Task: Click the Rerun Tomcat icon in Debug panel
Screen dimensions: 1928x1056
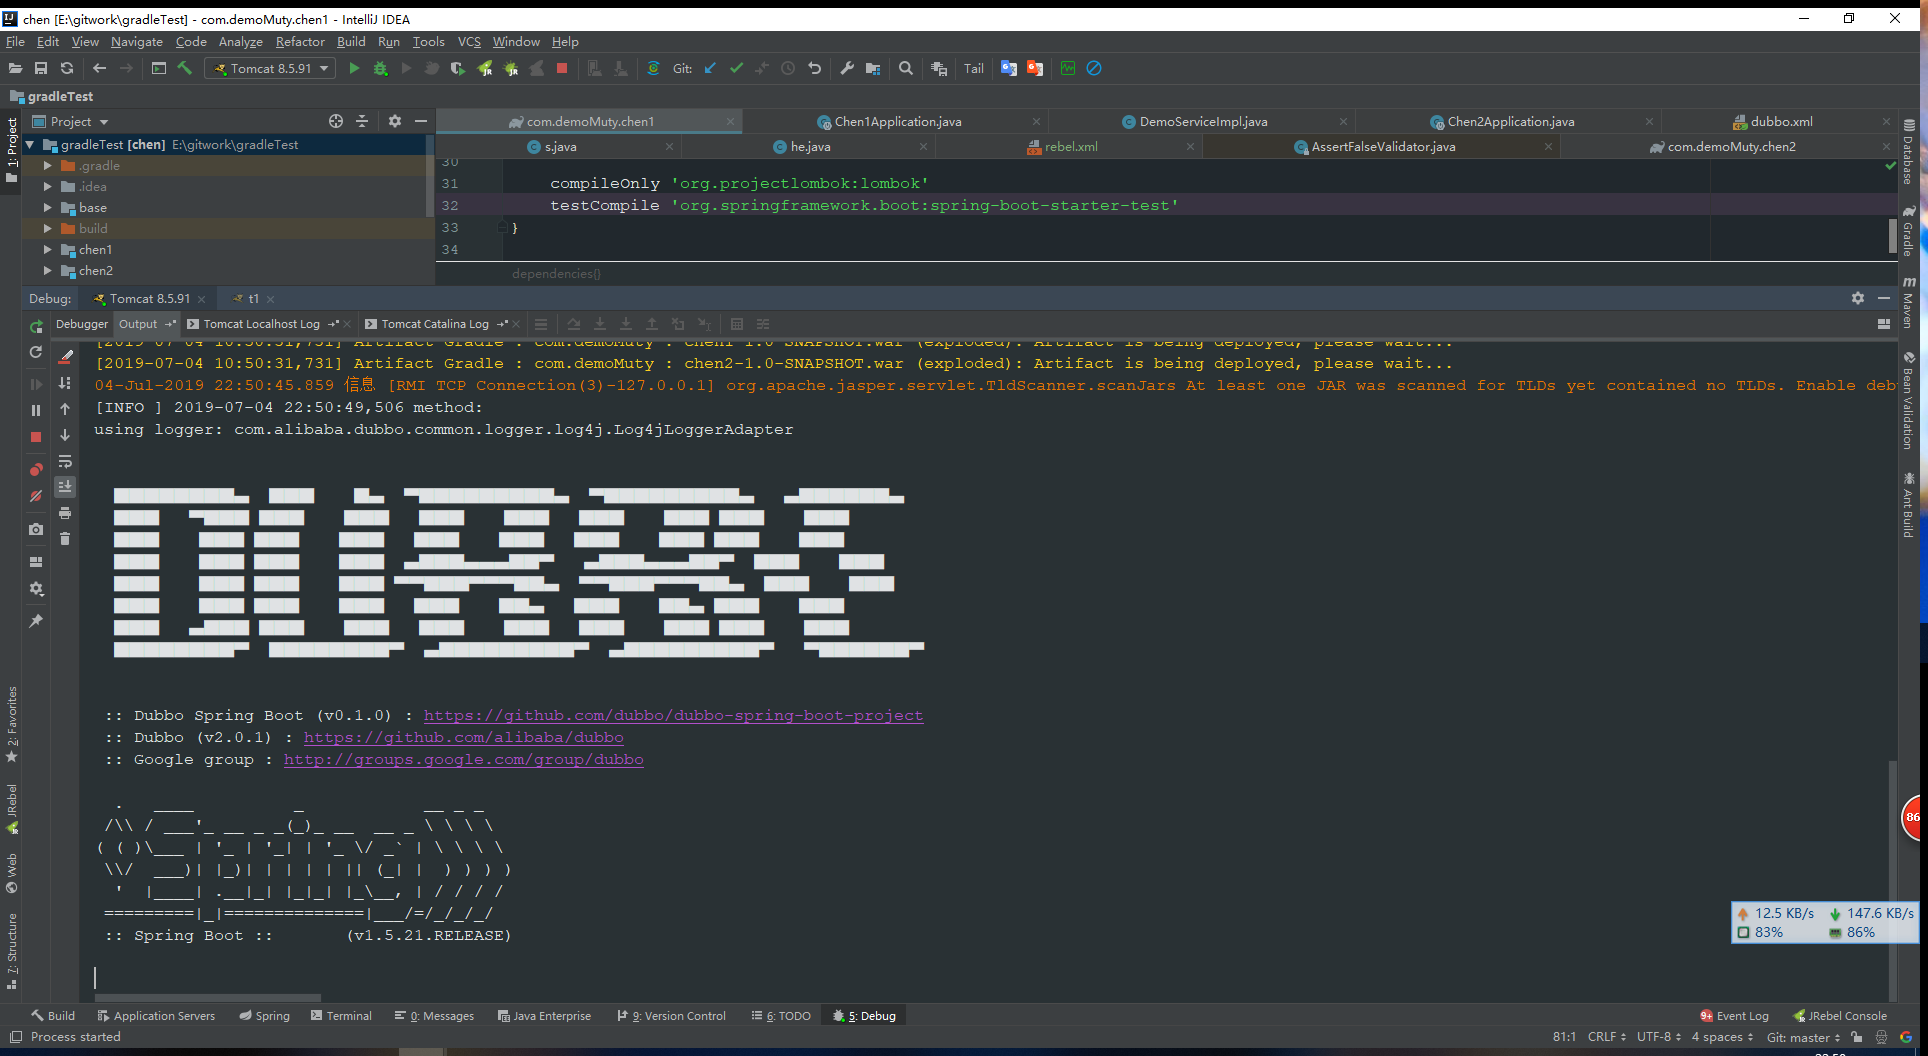Action: (36, 327)
